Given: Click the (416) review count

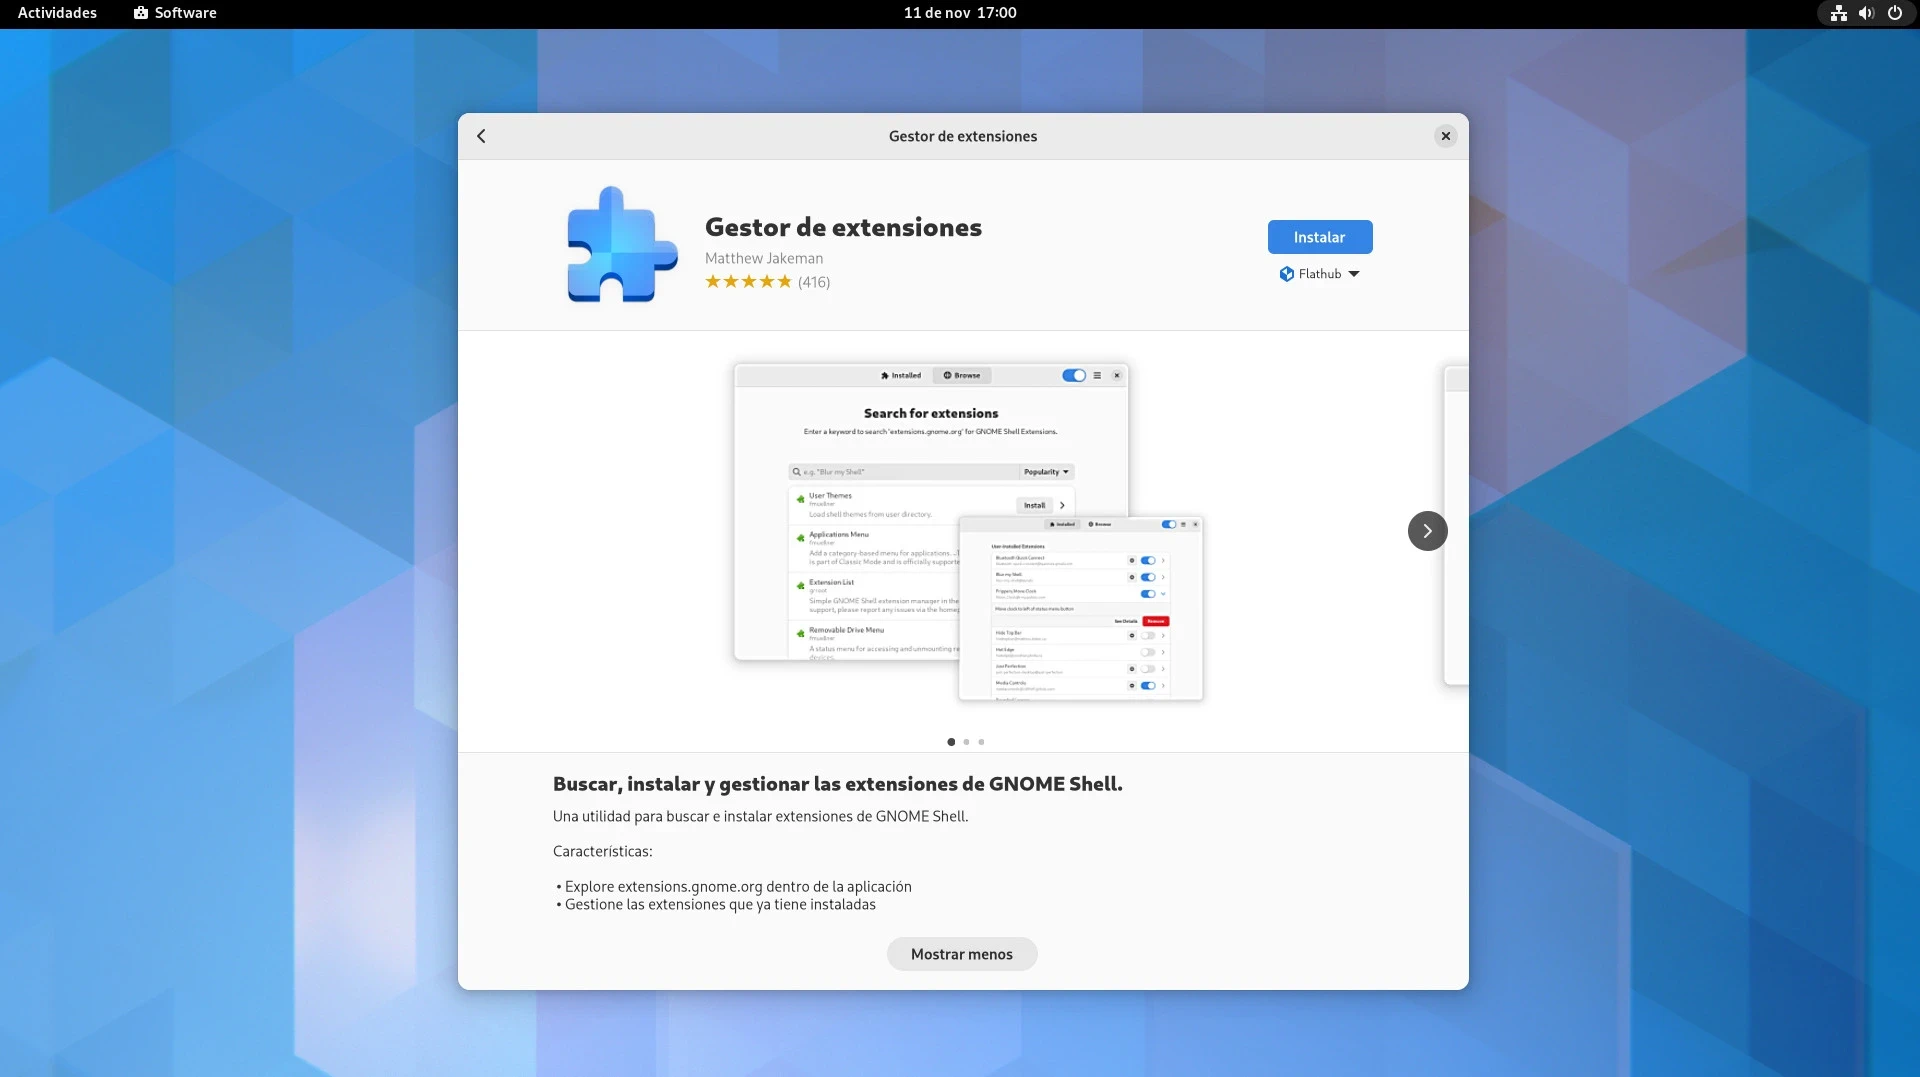Looking at the screenshot, I should (x=814, y=282).
